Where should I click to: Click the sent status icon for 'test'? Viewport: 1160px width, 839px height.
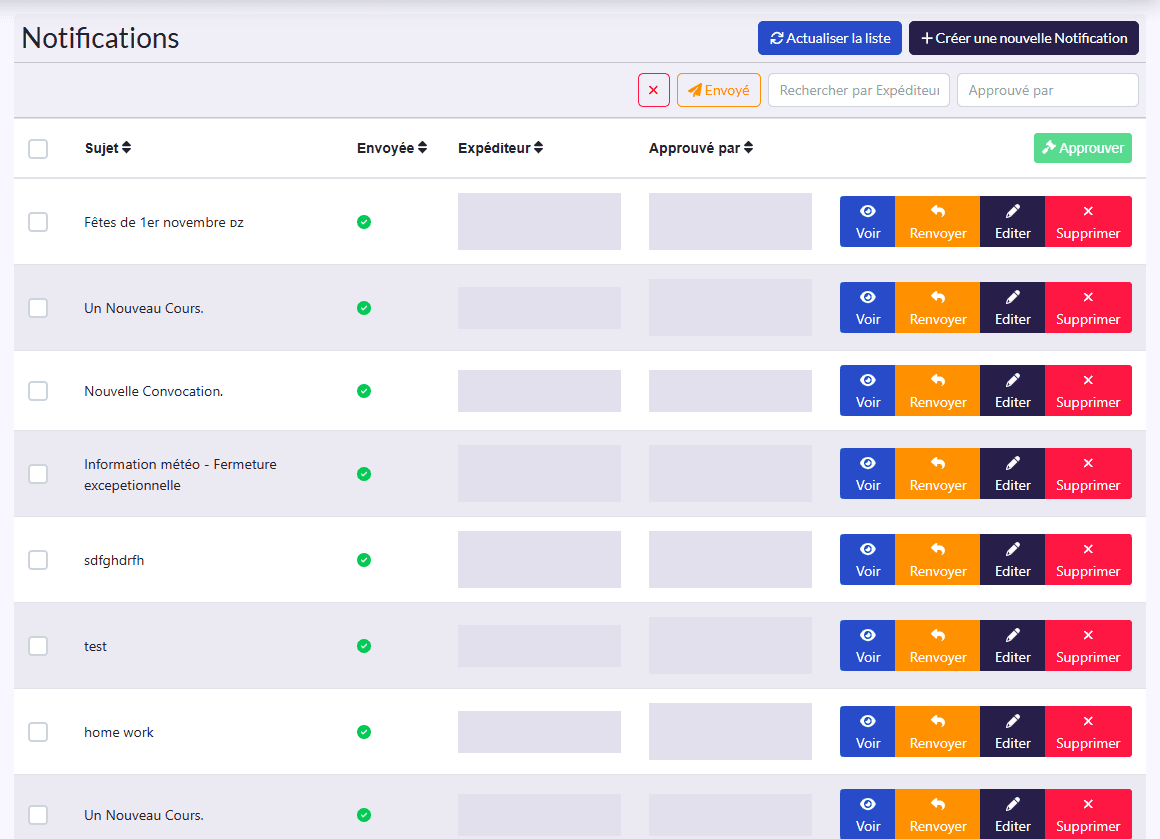pyautogui.click(x=364, y=646)
